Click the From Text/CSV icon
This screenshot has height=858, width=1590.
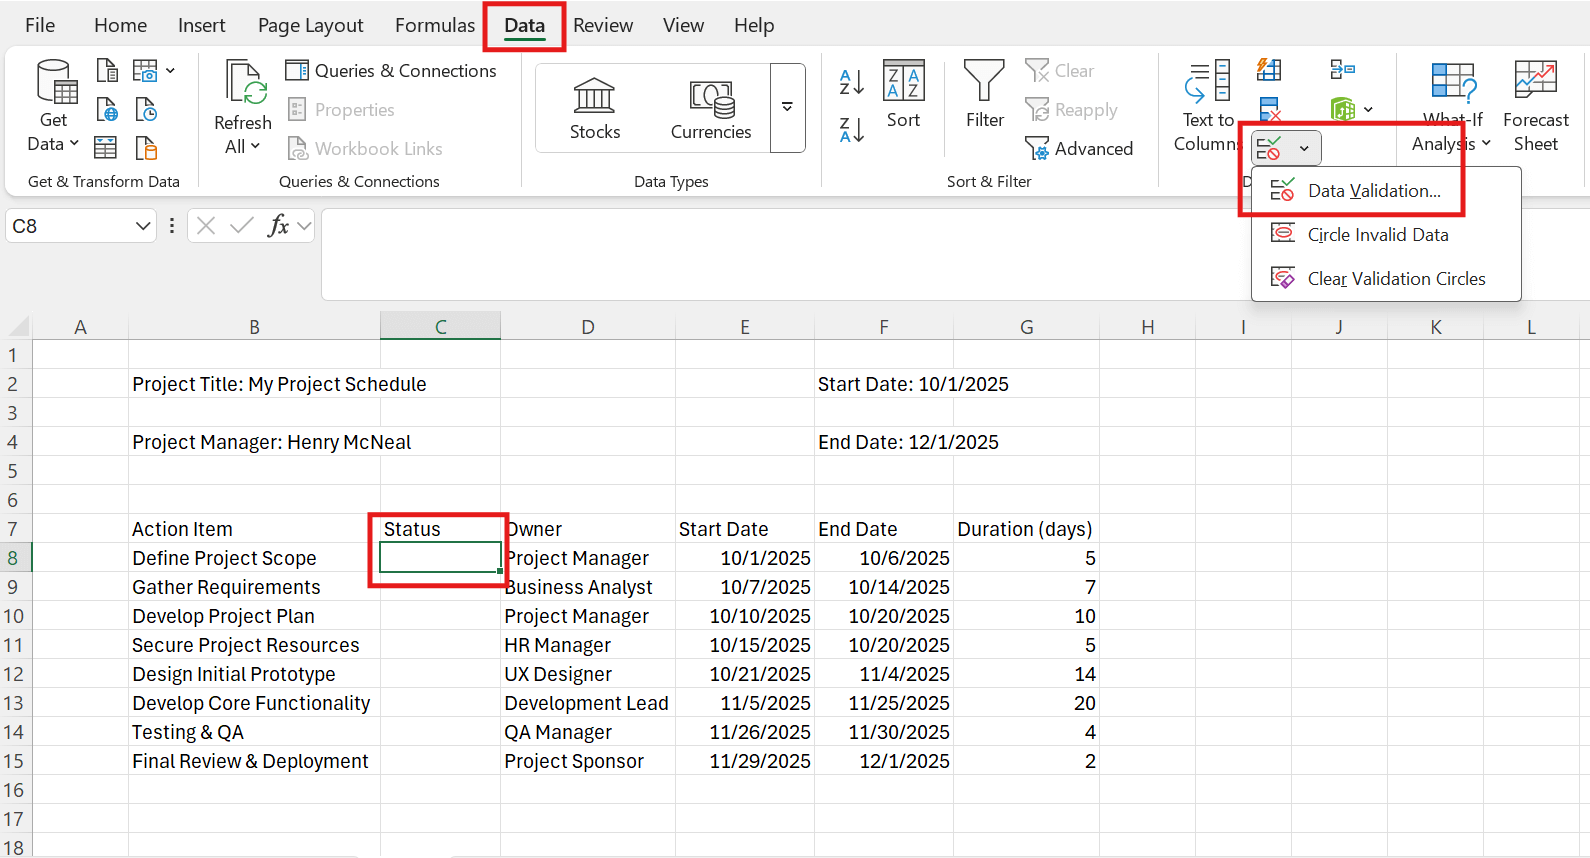(x=107, y=70)
